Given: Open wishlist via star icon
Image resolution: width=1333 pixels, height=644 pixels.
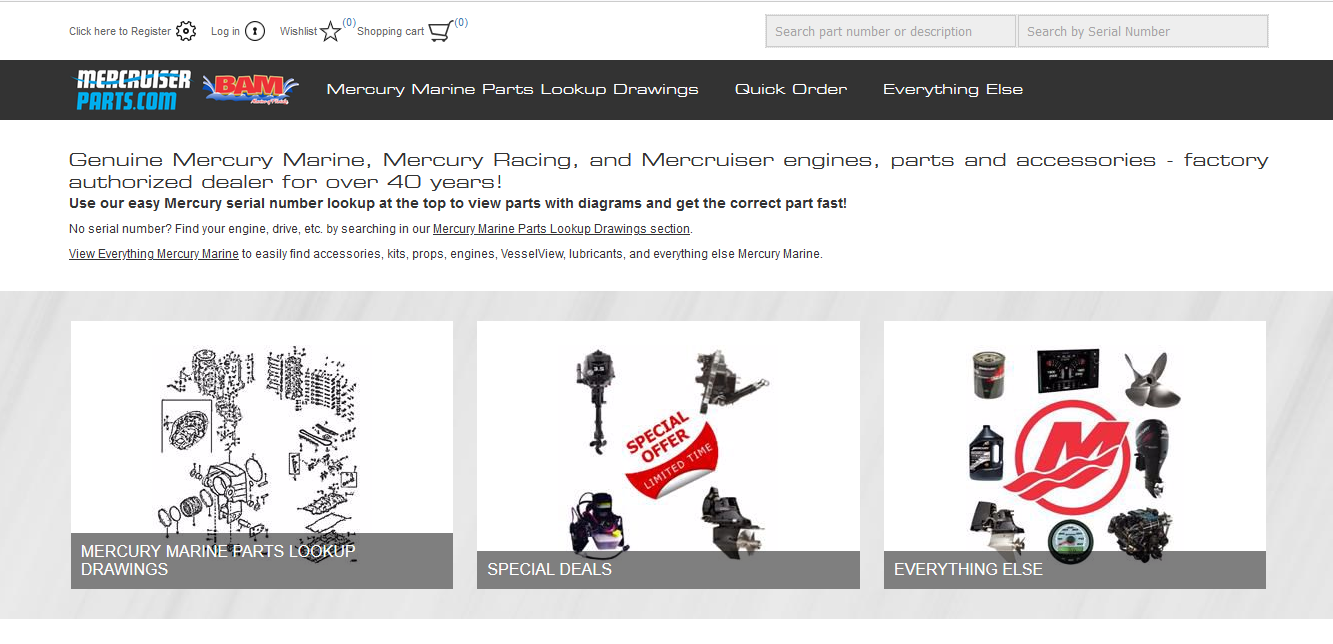Looking at the screenshot, I should point(331,31).
